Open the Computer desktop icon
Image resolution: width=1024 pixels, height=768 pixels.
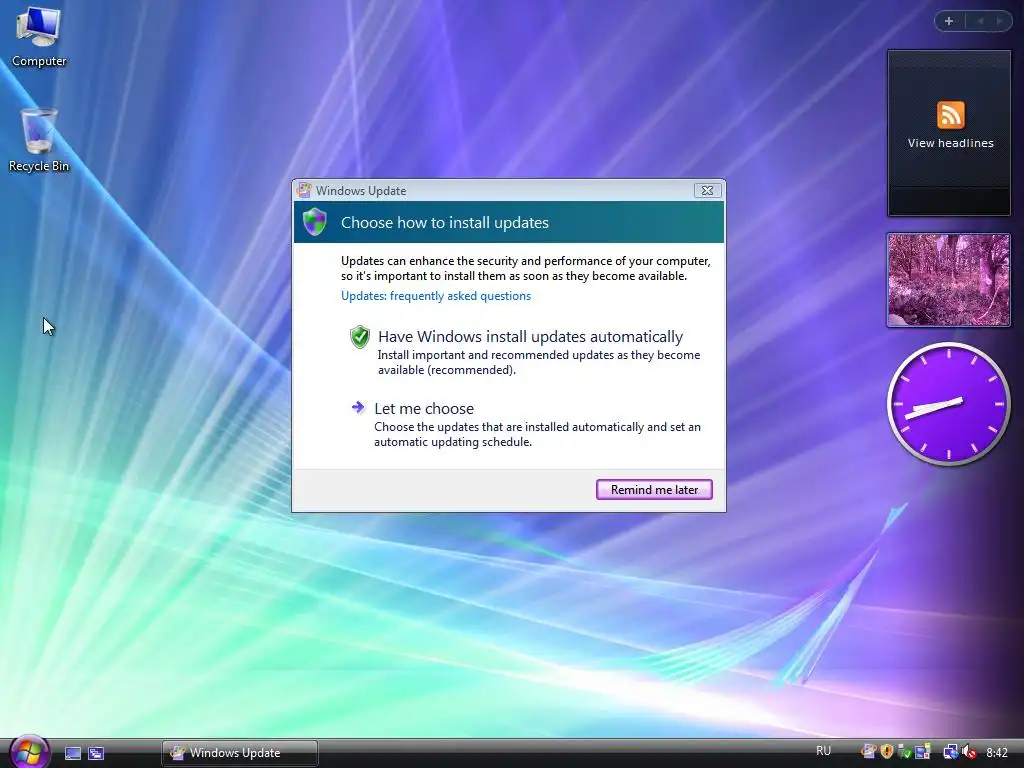click(x=39, y=35)
